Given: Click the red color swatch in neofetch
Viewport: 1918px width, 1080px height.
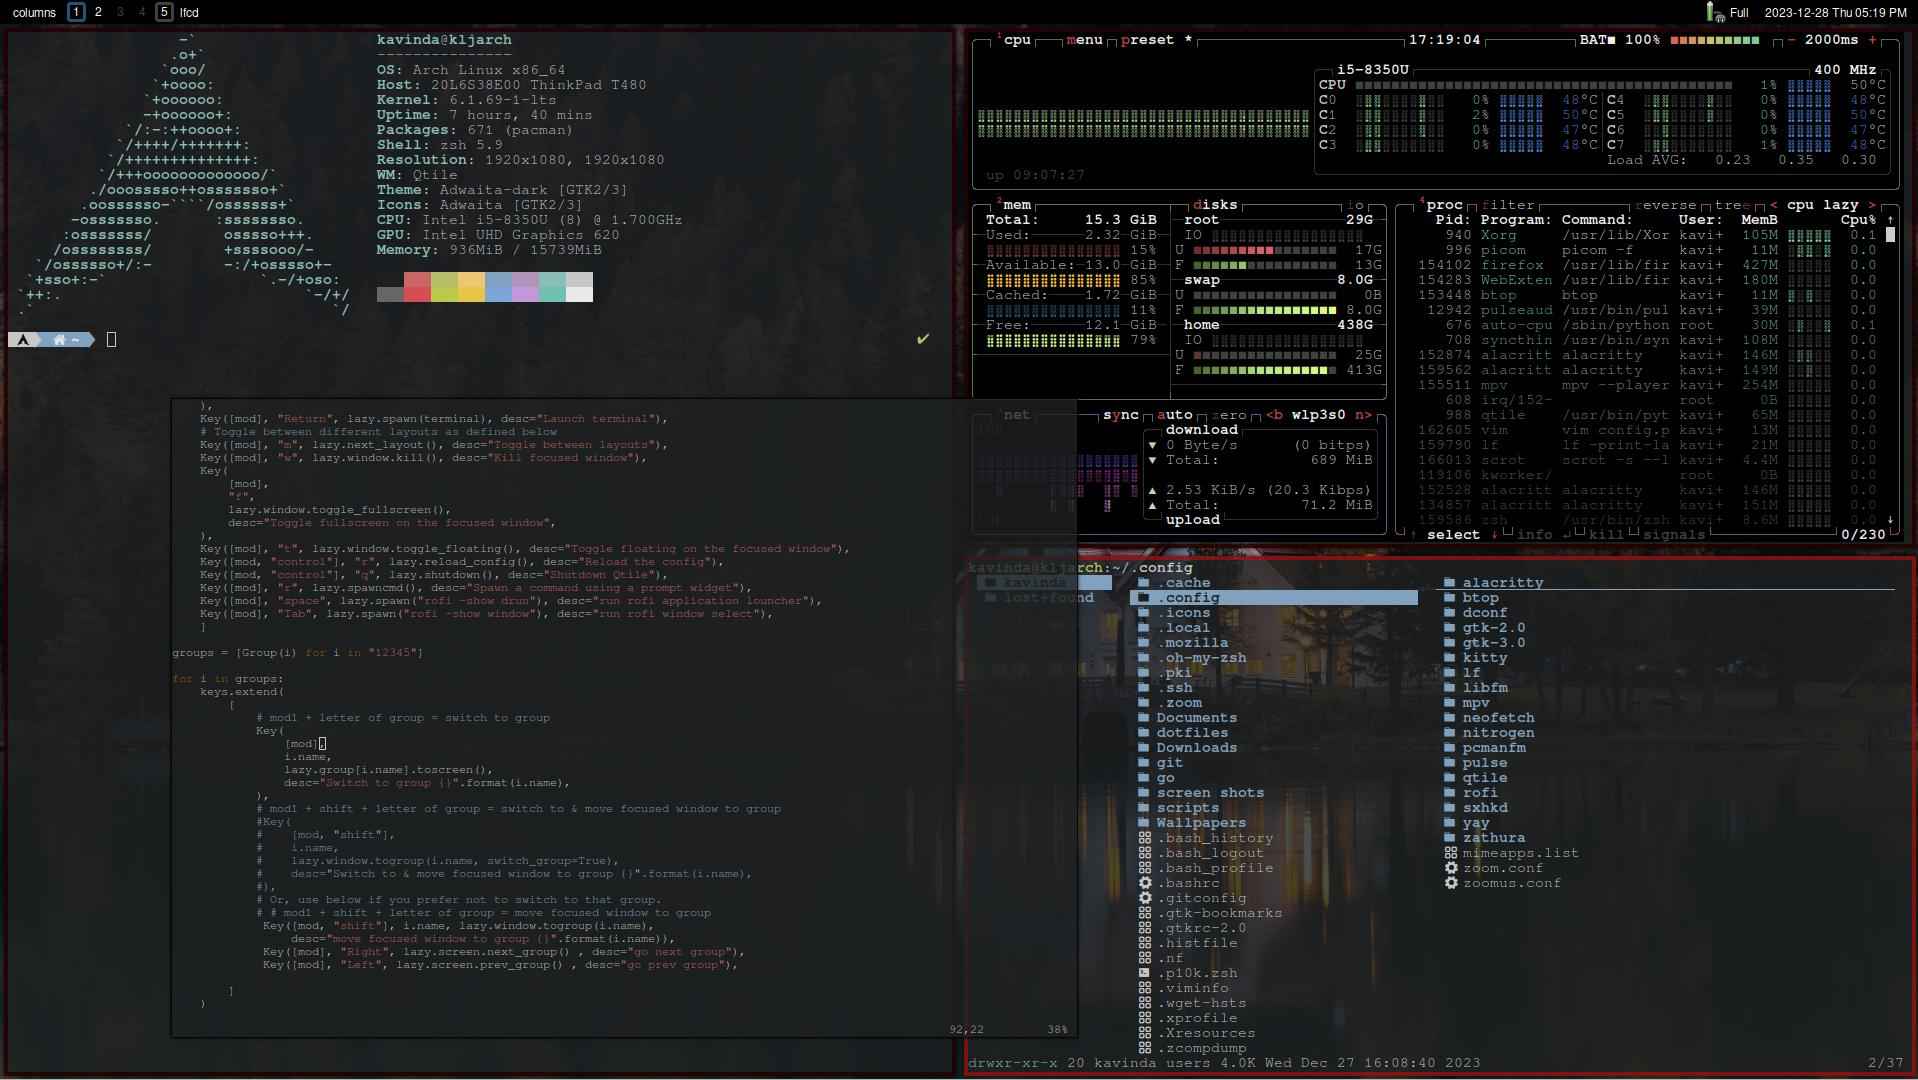Looking at the screenshot, I should click(x=417, y=287).
